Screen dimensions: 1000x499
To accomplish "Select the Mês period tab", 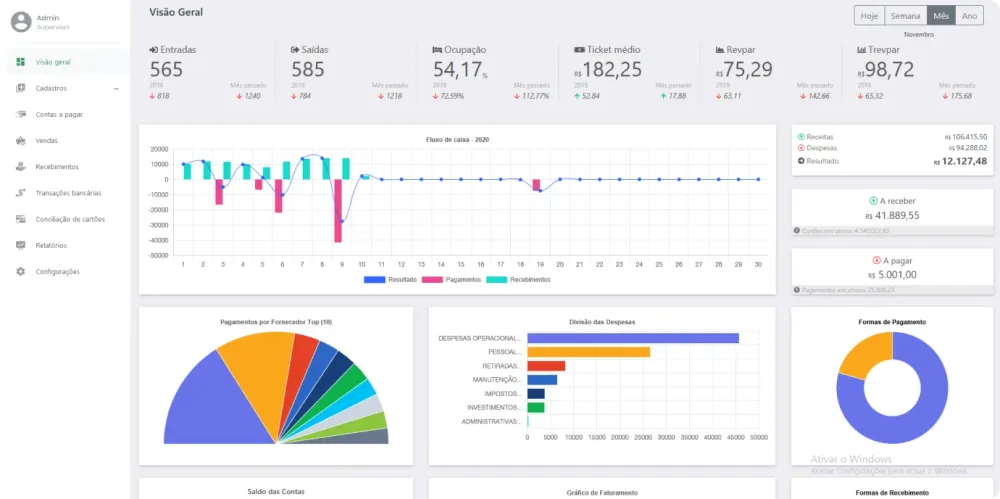I will (941, 16).
